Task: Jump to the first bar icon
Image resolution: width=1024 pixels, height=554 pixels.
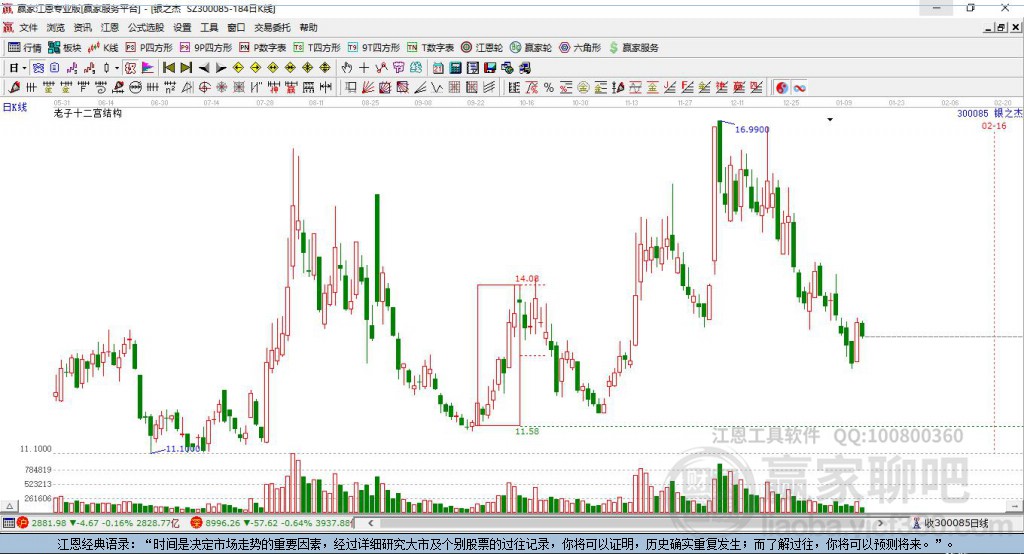Action: coord(168,67)
